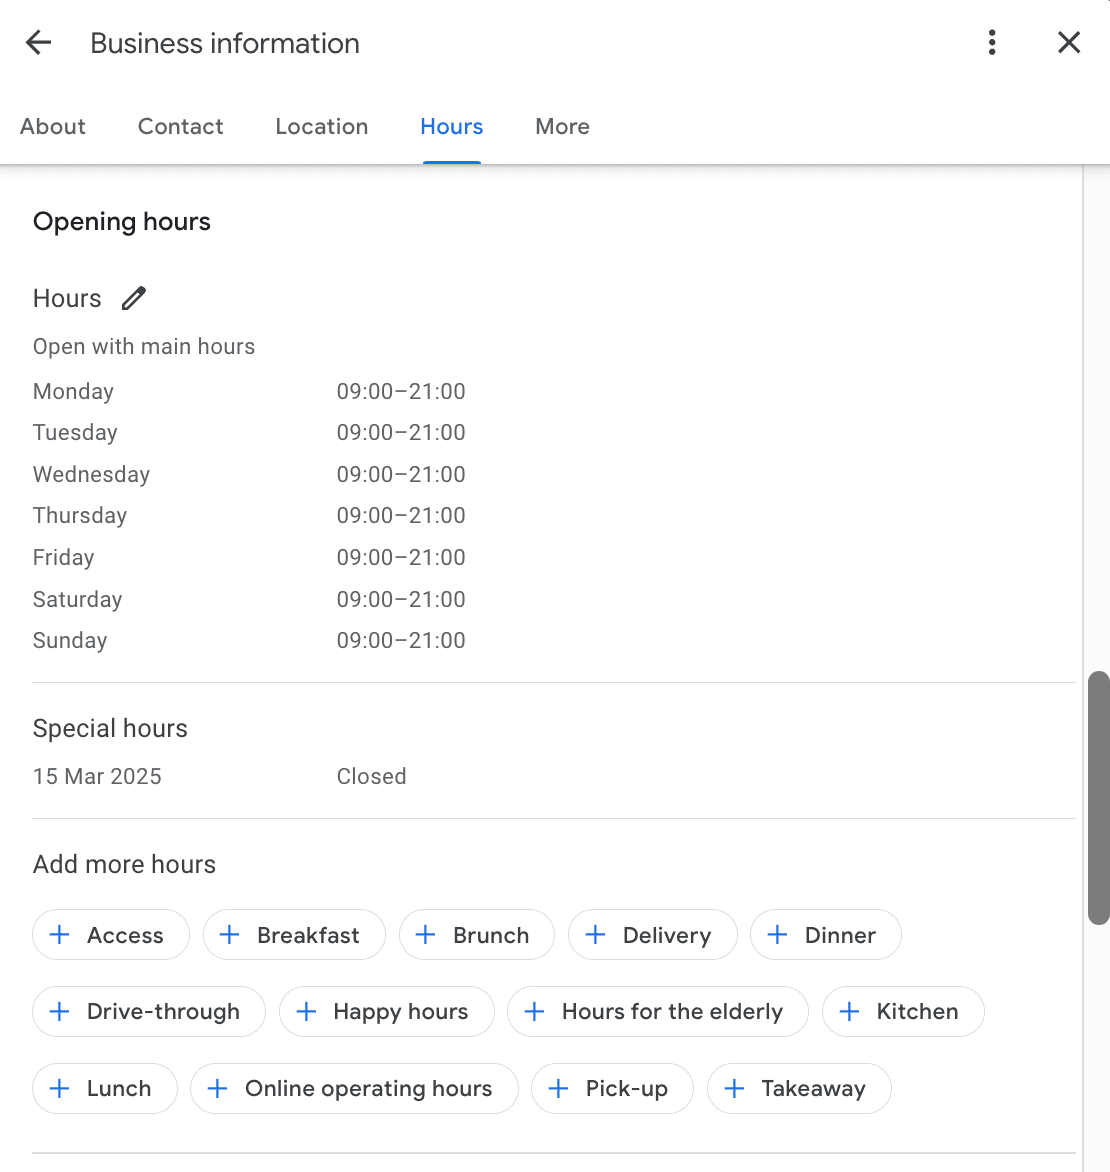Select Saturday's 09:00–21:00 hours
1110x1172 pixels.
tap(401, 599)
